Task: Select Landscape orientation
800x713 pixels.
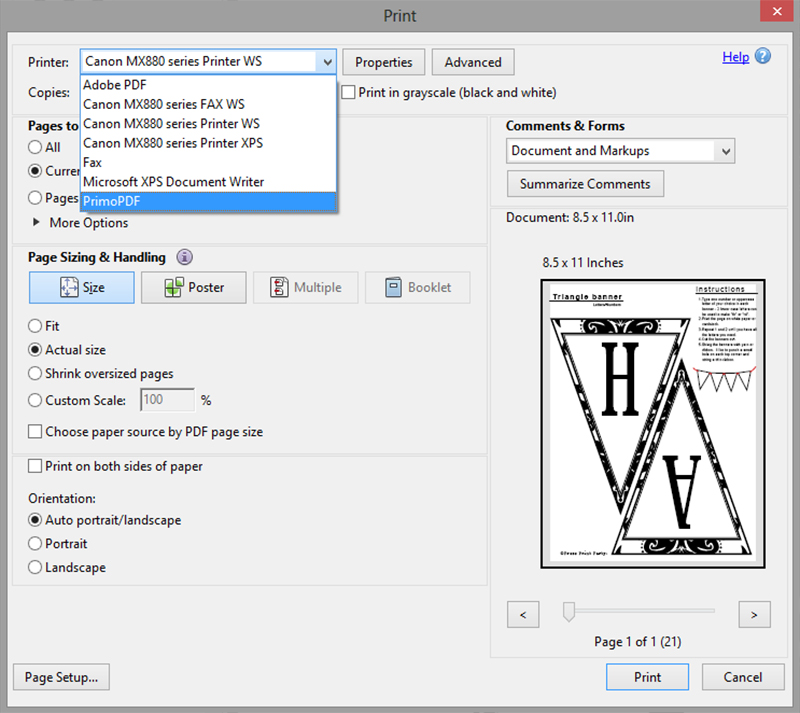Action: [x=35, y=567]
